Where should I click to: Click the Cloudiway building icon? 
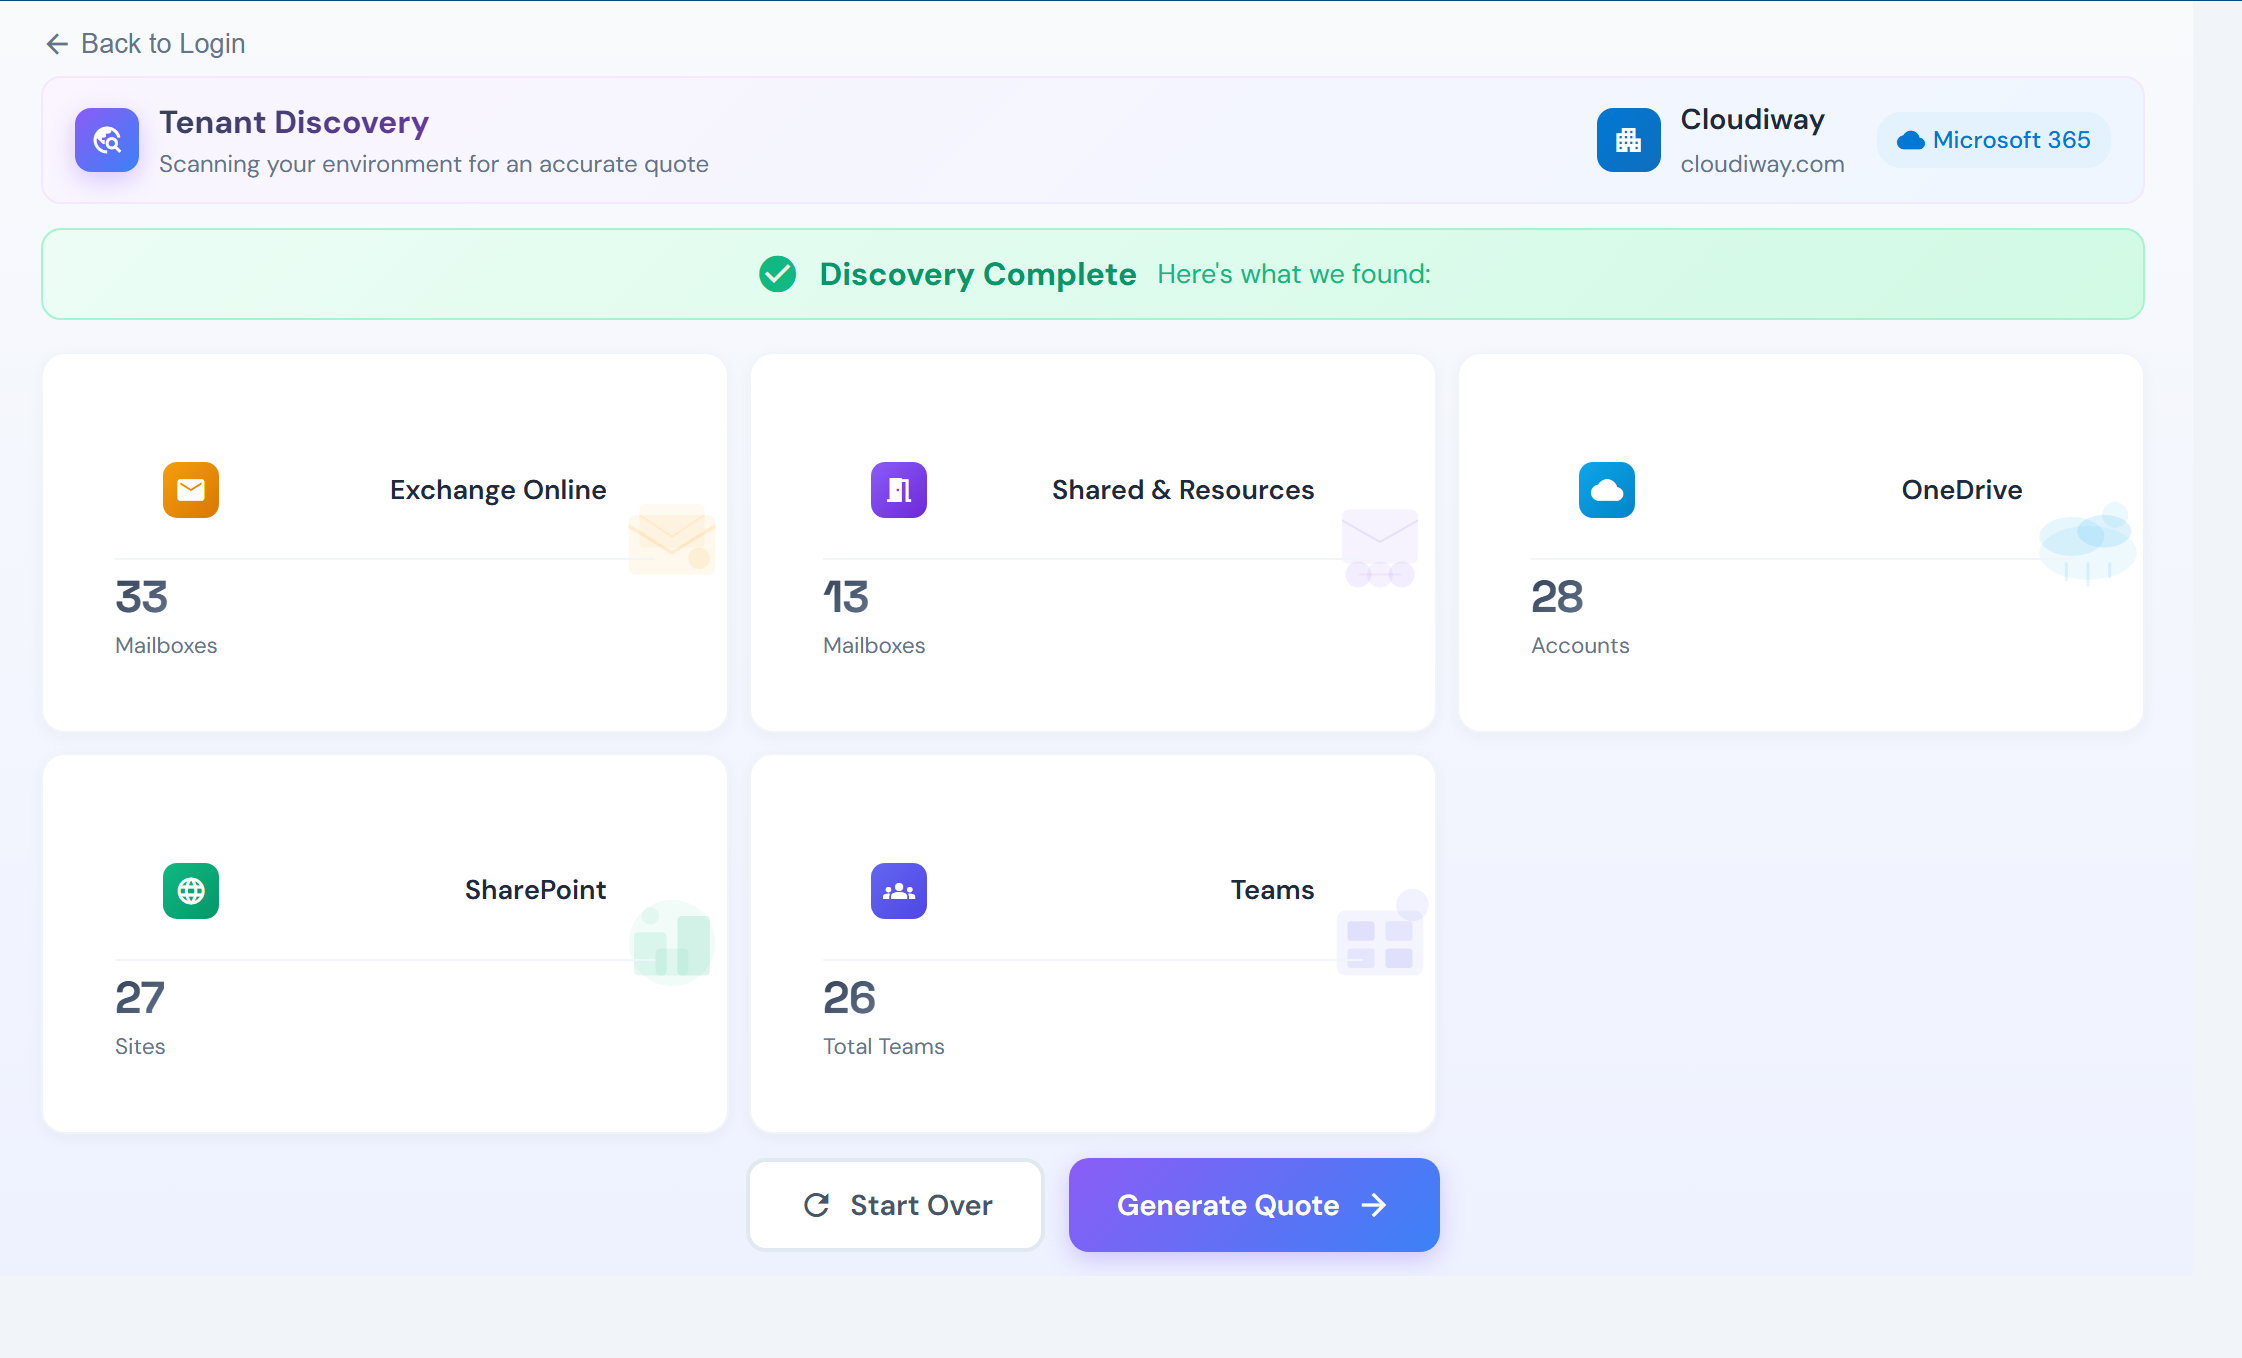[x=1628, y=140]
